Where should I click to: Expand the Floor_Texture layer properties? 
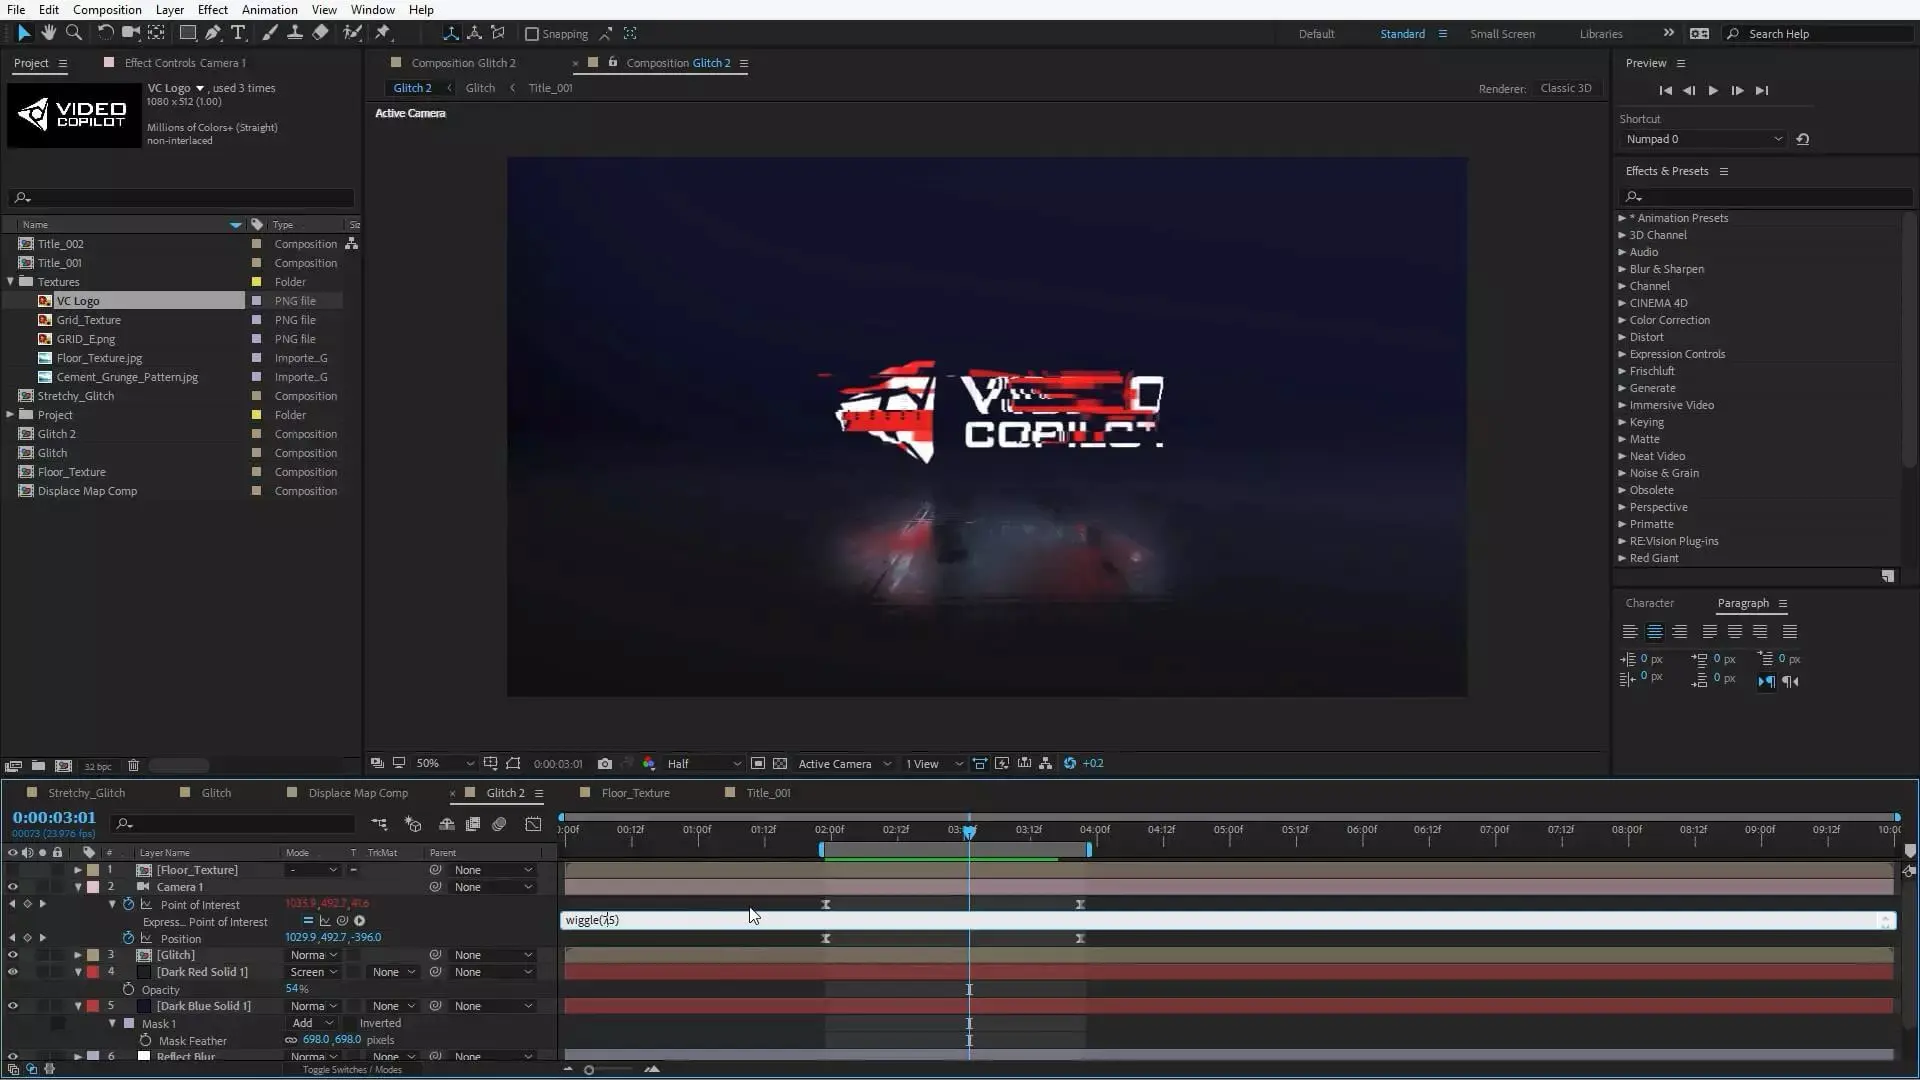[x=78, y=871]
